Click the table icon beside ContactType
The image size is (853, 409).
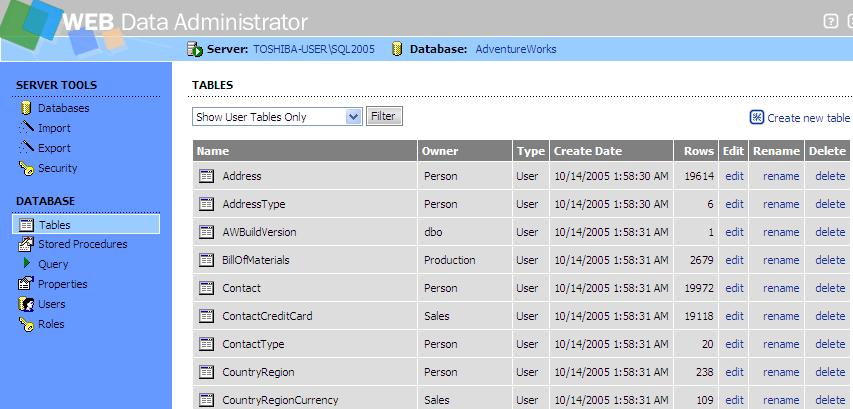[x=206, y=344]
